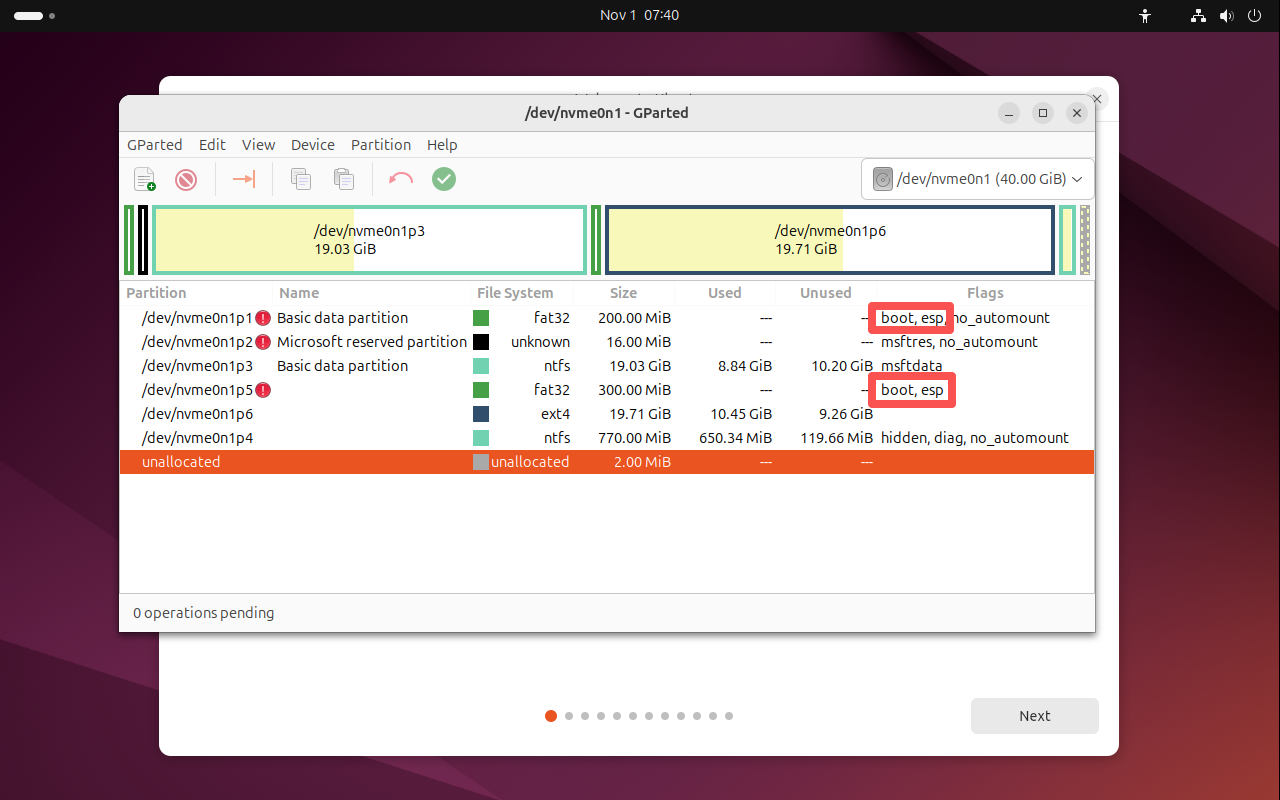Select the Resize/Move toolbar icon

[242, 178]
